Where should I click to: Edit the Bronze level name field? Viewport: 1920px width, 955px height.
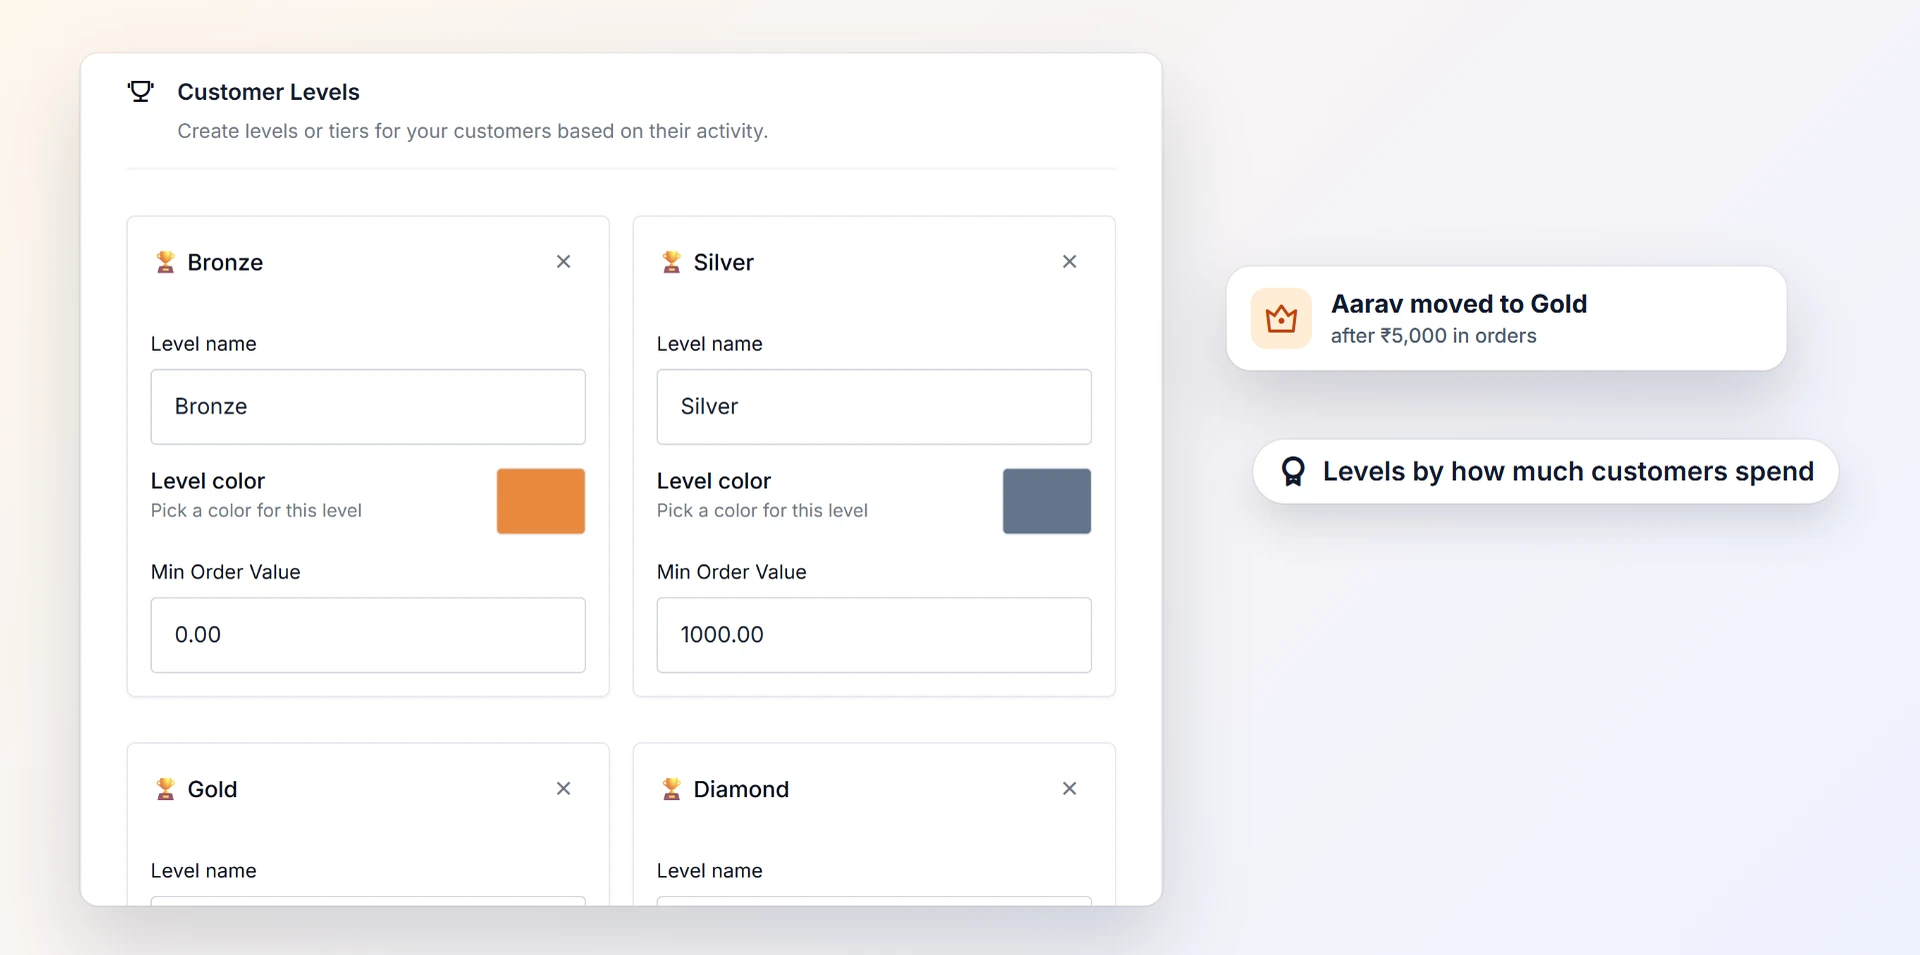(368, 407)
